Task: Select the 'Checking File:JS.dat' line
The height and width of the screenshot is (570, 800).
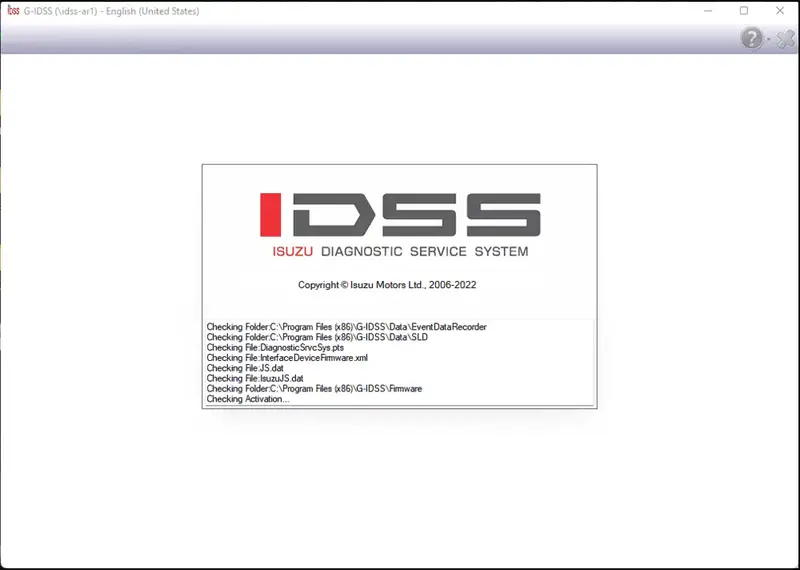Action: pos(245,368)
